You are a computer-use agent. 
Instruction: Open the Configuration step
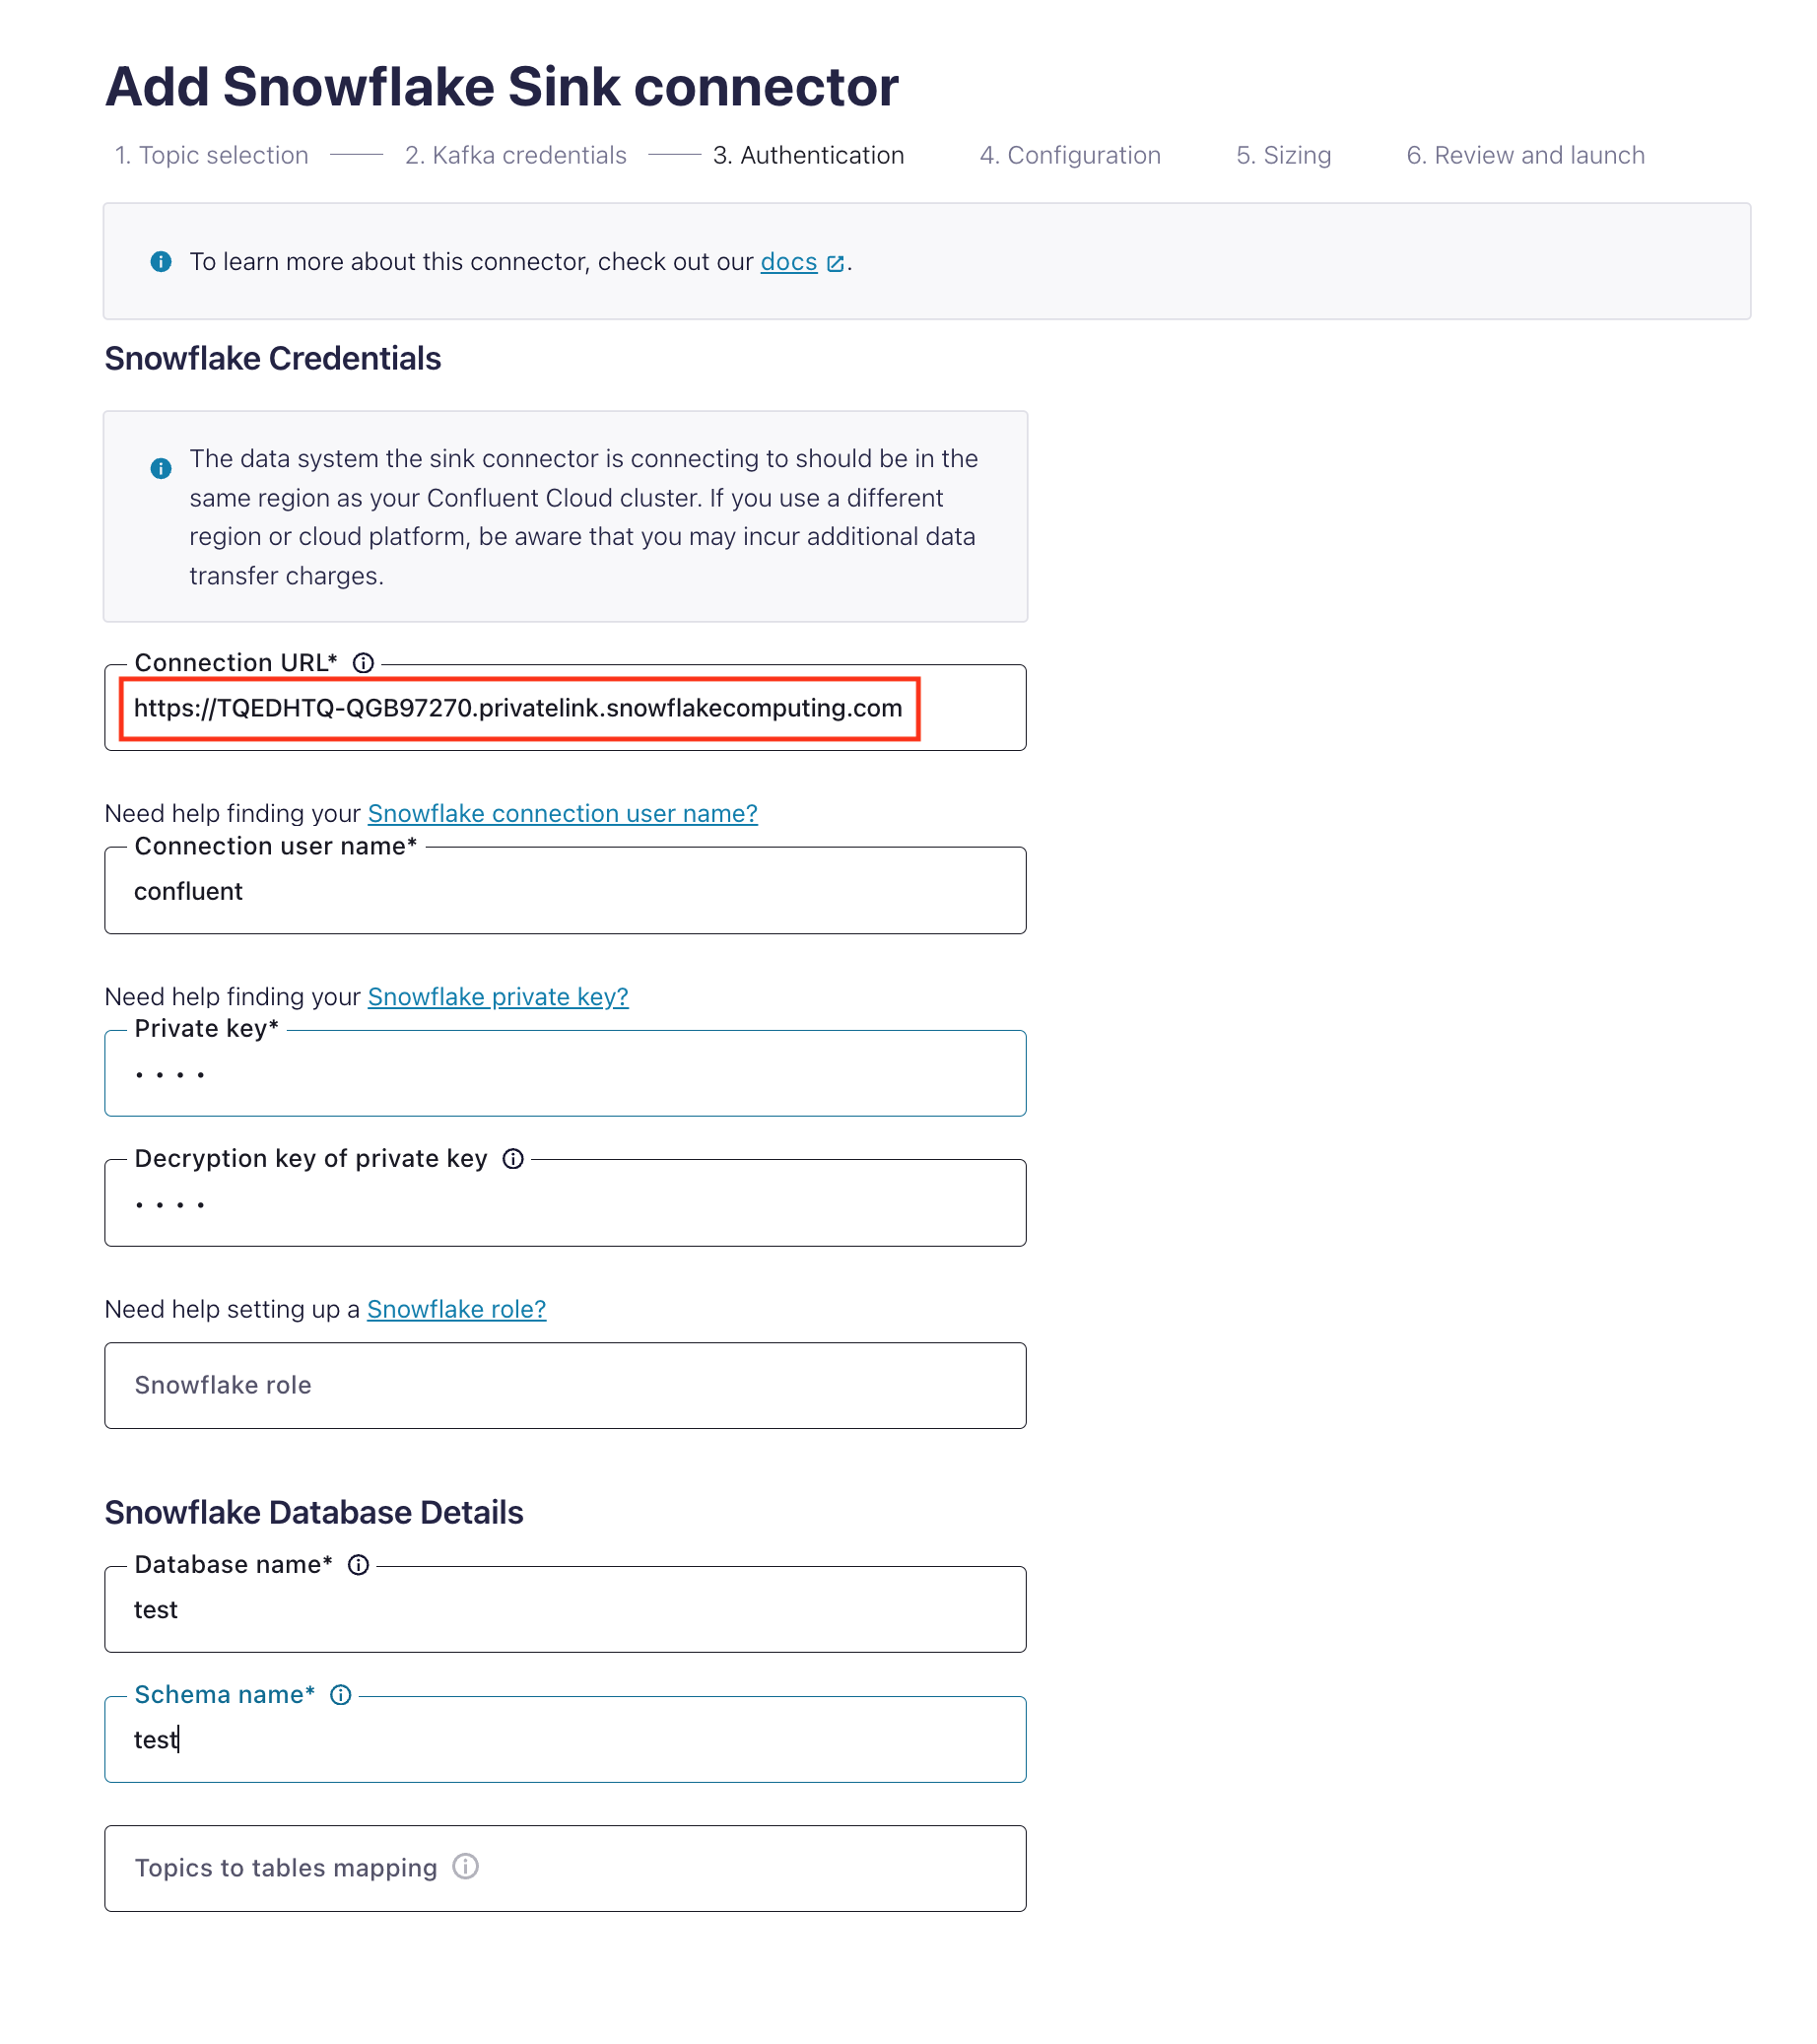coord(1069,155)
